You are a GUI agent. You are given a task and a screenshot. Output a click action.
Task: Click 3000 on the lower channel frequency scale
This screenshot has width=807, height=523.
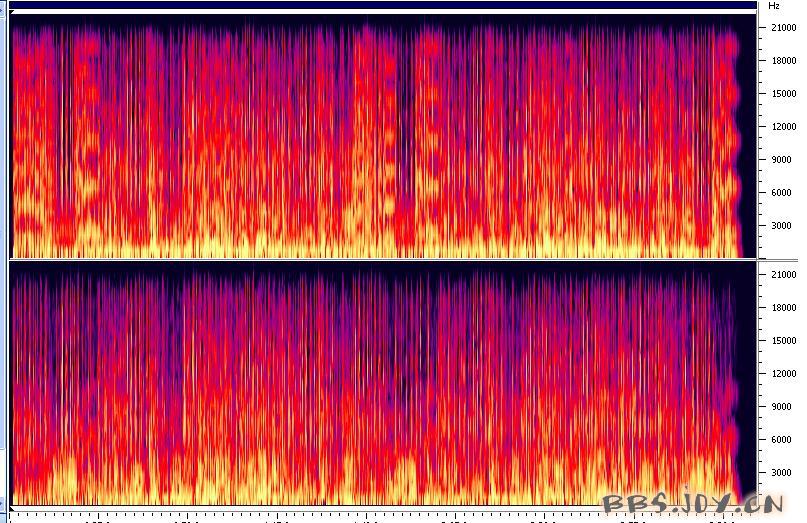(x=781, y=473)
